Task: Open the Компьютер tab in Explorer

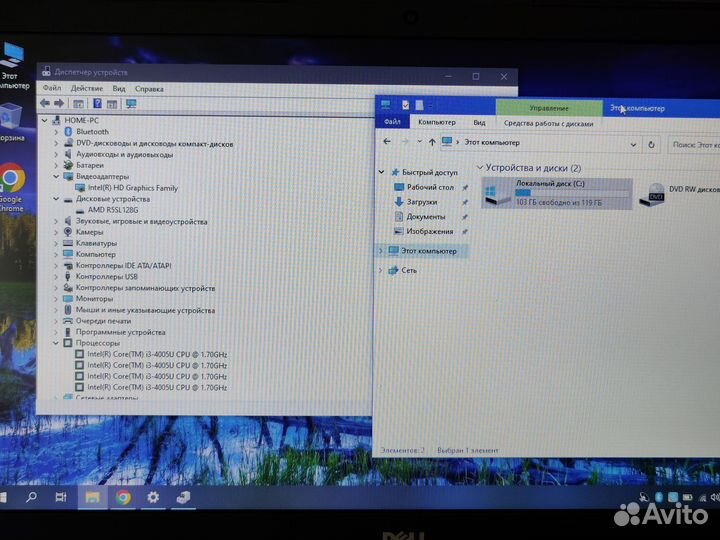Action: [x=437, y=122]
